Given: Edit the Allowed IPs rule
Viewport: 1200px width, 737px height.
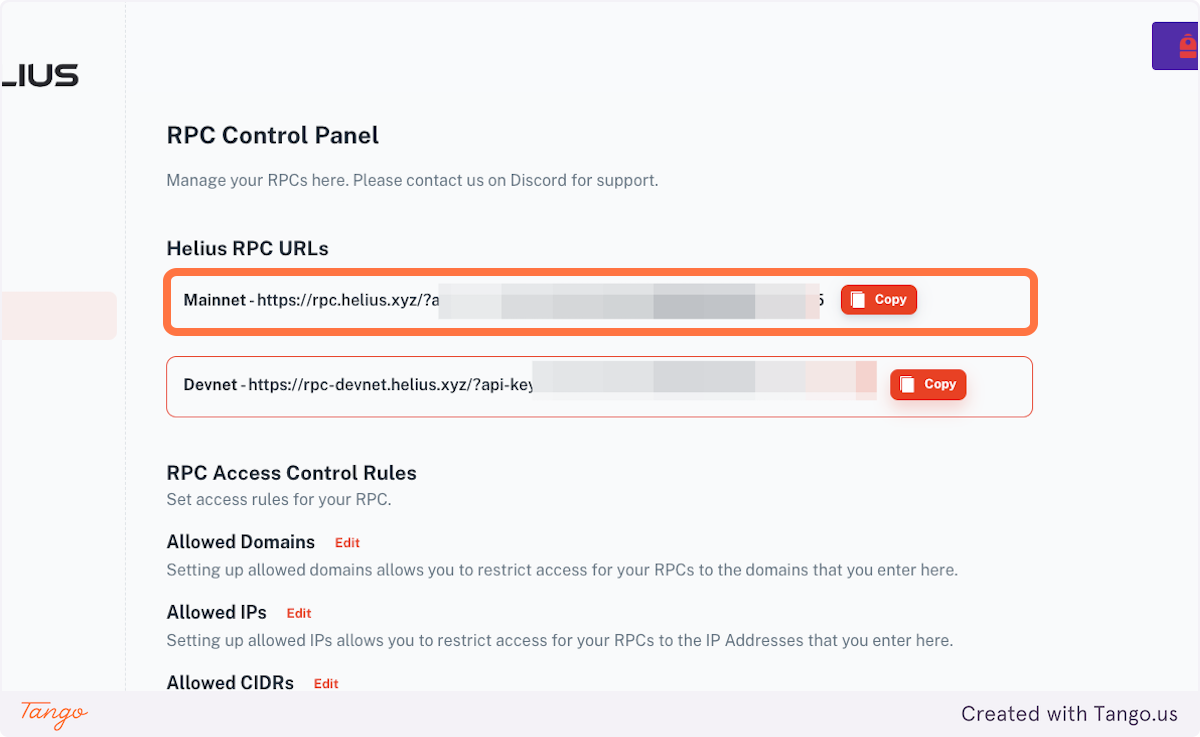Looking at the screenshot, I should point(298,612).
